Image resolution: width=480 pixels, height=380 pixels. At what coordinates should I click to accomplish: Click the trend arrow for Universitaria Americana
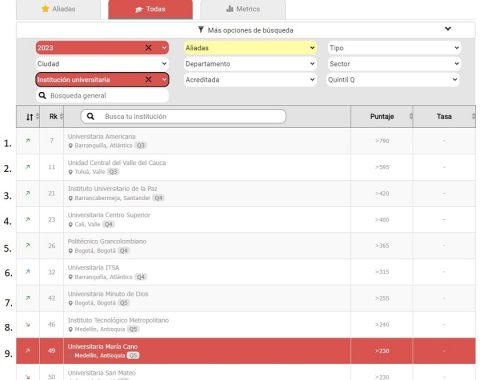[x=28, y=141]
